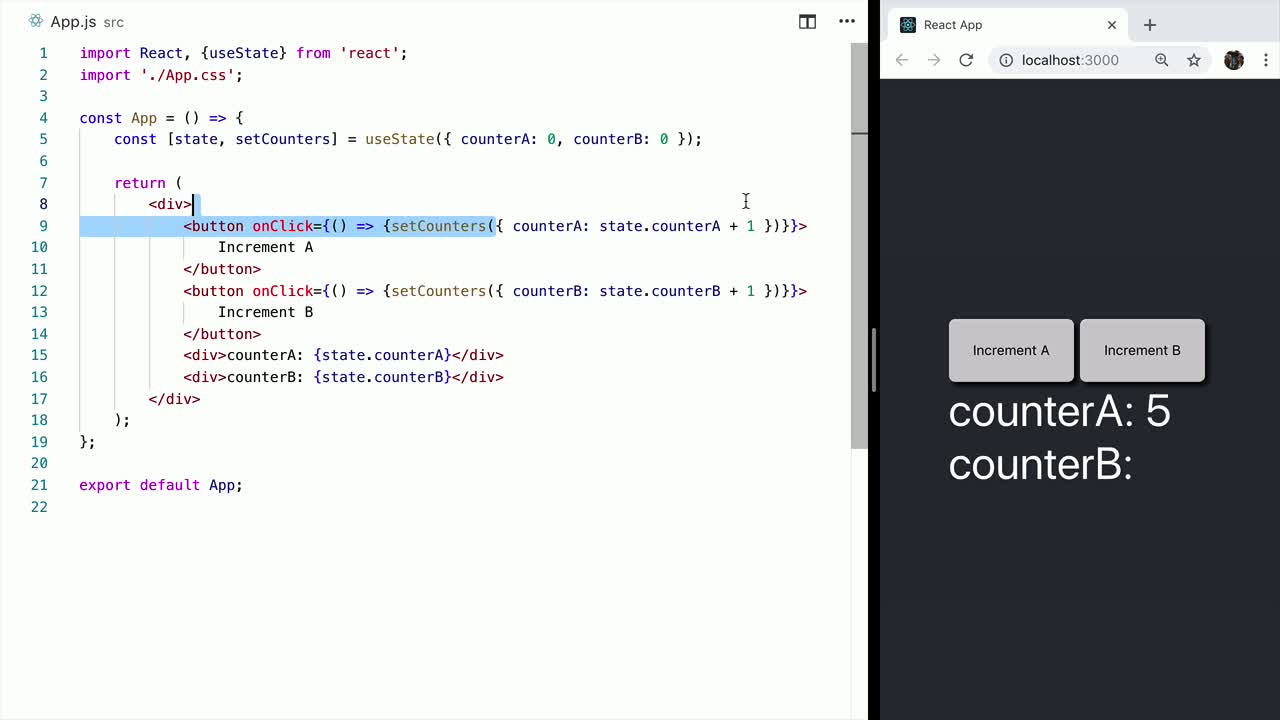Open the Chrome three-dot menu
The image size is (1280, 720).
pos(1266,60)
